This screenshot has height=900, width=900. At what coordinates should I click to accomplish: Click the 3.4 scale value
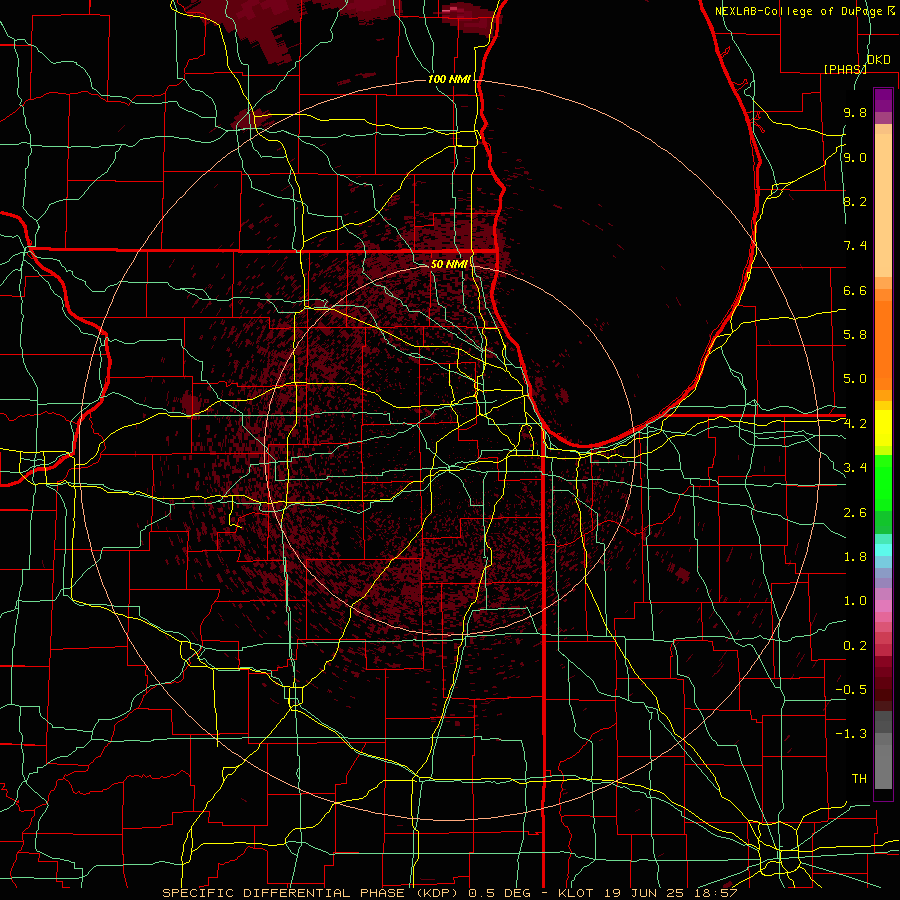pos(855,468)
